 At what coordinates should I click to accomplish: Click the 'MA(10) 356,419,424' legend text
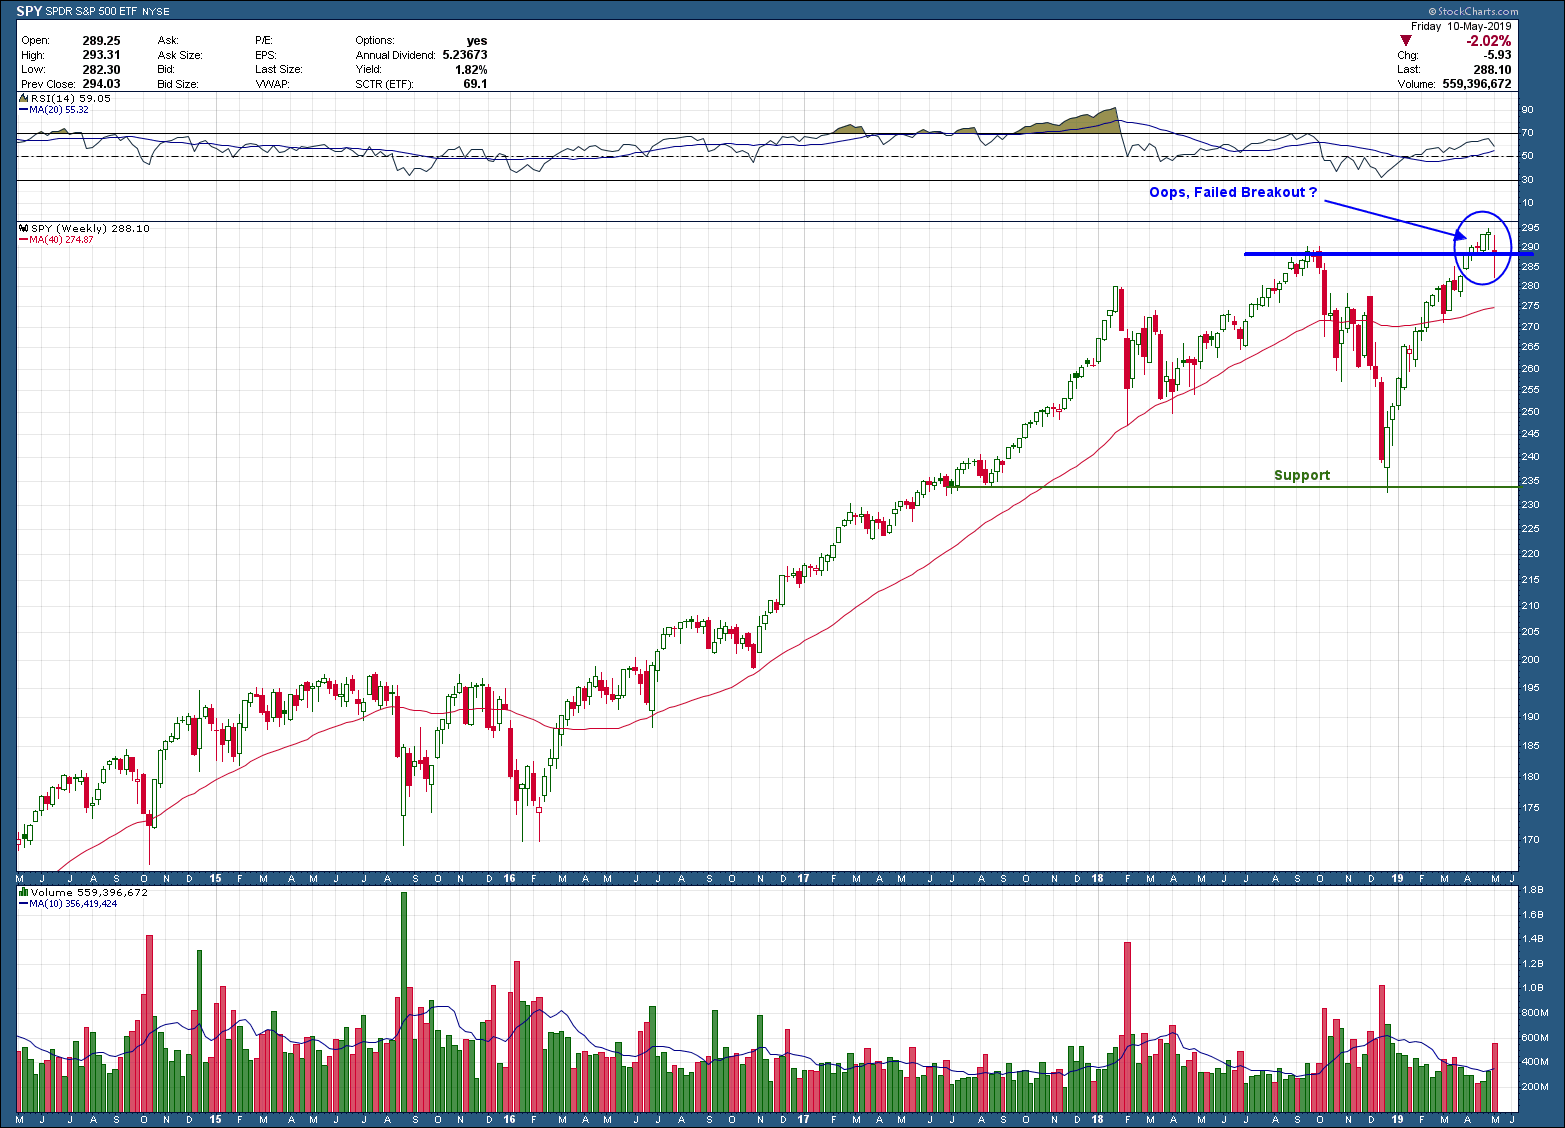(x=73, y=903)
